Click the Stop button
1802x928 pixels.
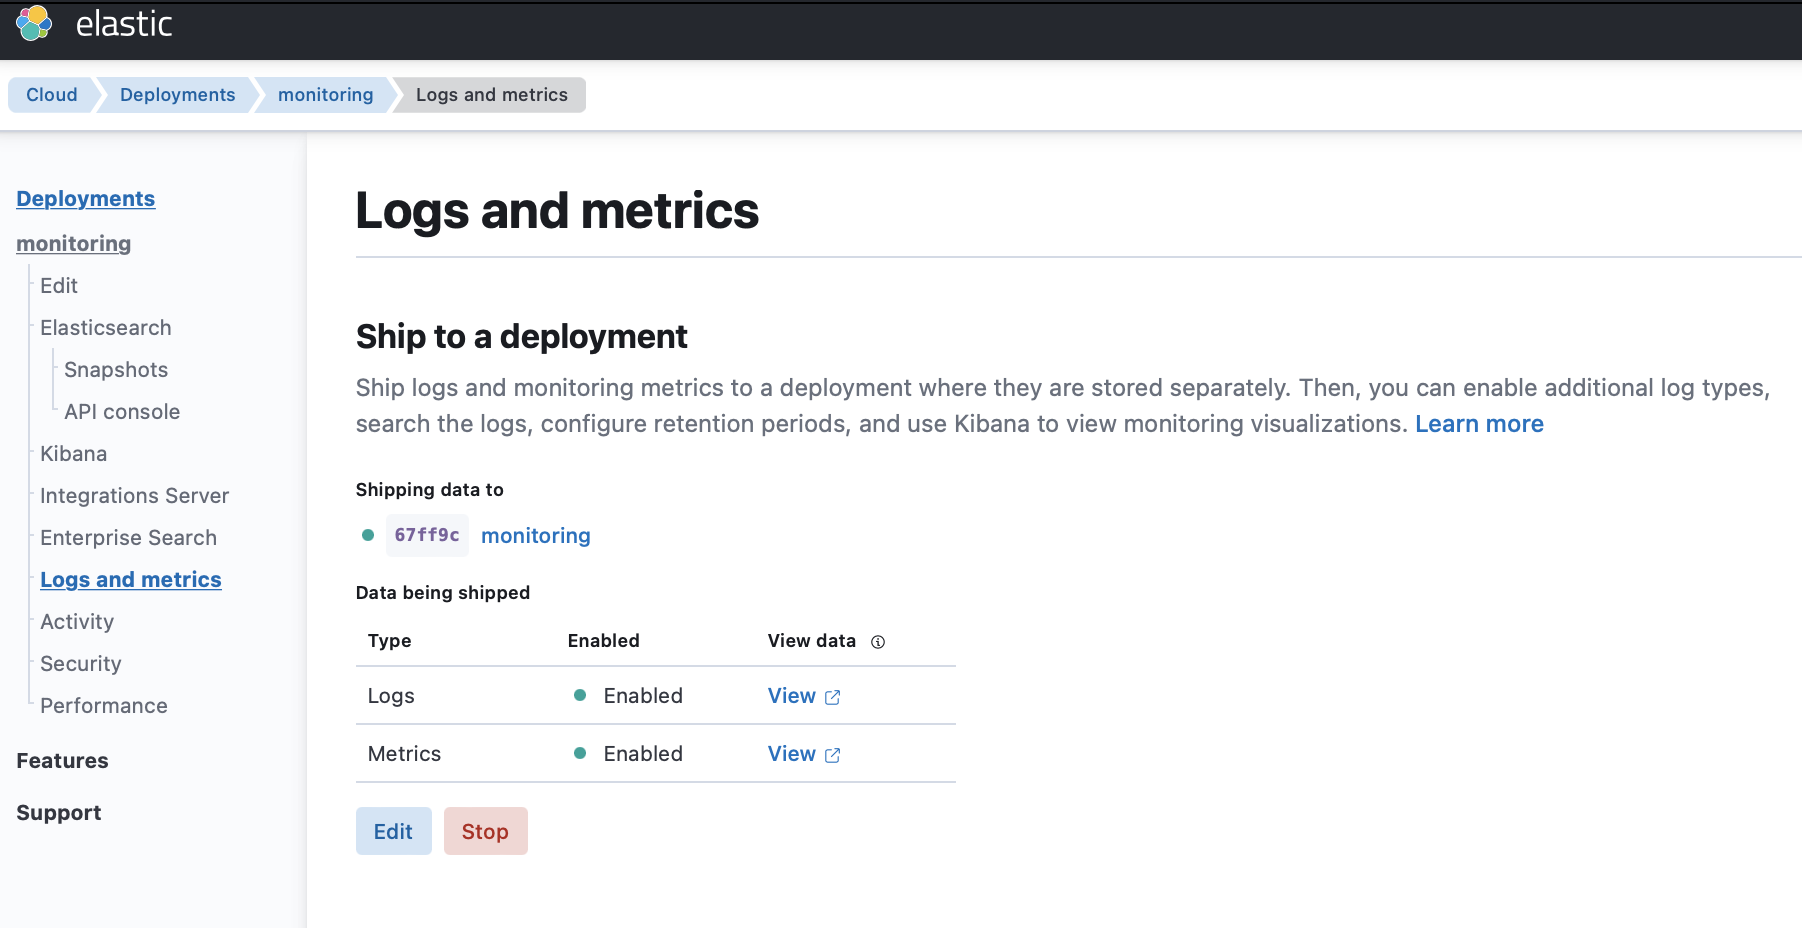pyautogui.click(x=485, y=831)
